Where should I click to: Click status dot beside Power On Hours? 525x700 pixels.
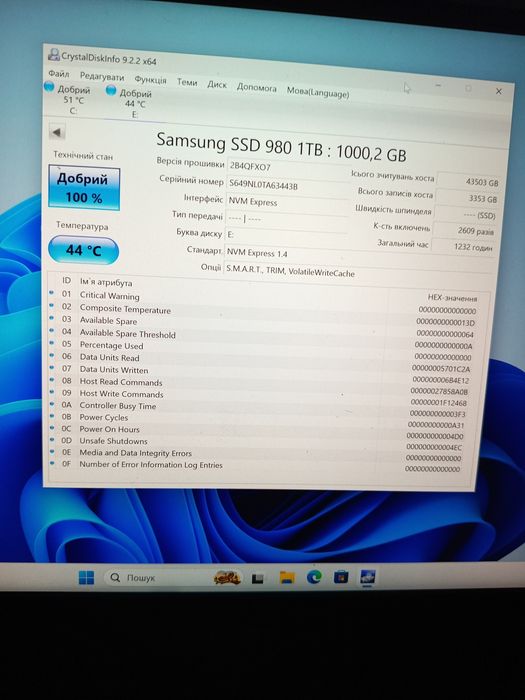(x=52, y=428)
